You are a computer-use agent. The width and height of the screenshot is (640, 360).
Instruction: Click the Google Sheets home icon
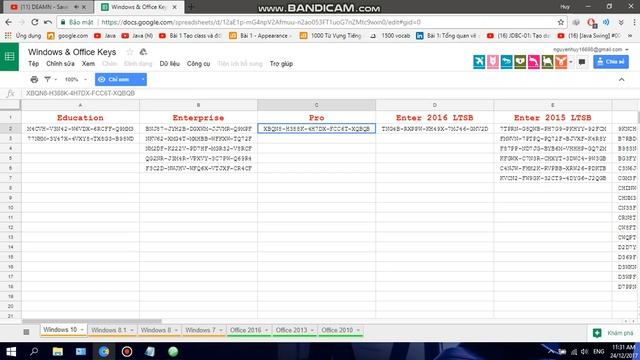click(9, 57)
